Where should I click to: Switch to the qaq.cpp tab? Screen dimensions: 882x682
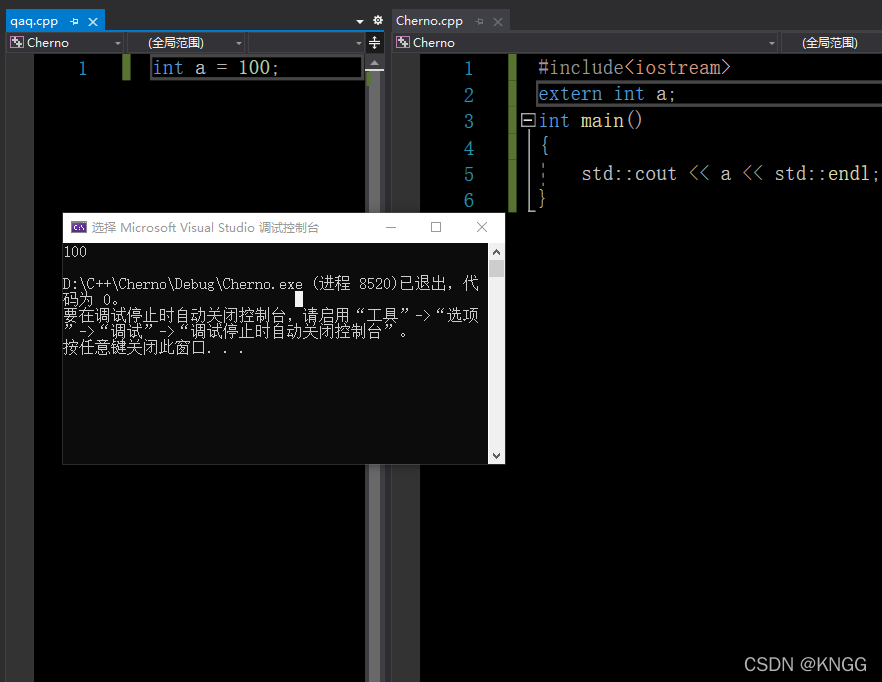(34, 21)
